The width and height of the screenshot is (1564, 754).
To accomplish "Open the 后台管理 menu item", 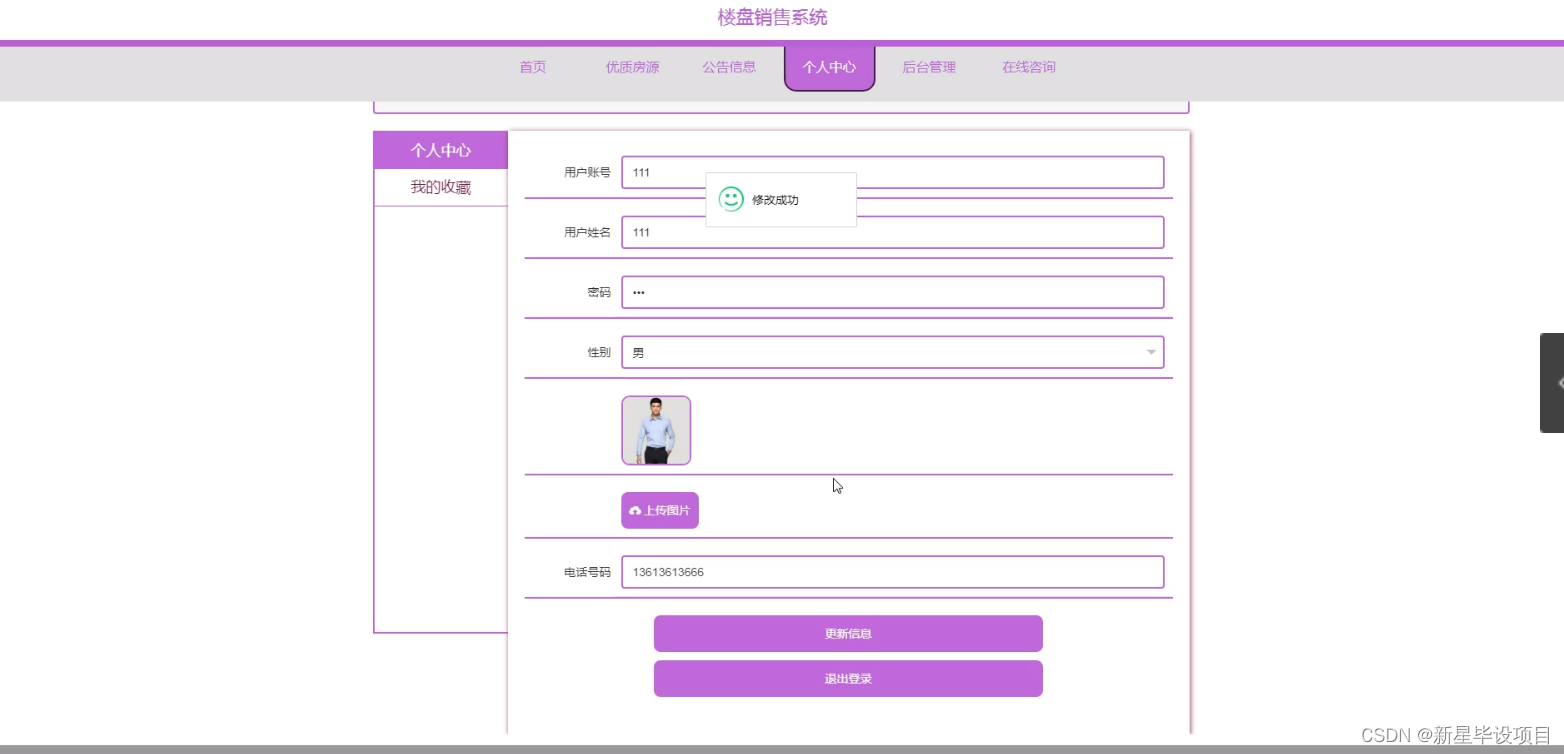I will pyautogui.click(x=928, y=67).
